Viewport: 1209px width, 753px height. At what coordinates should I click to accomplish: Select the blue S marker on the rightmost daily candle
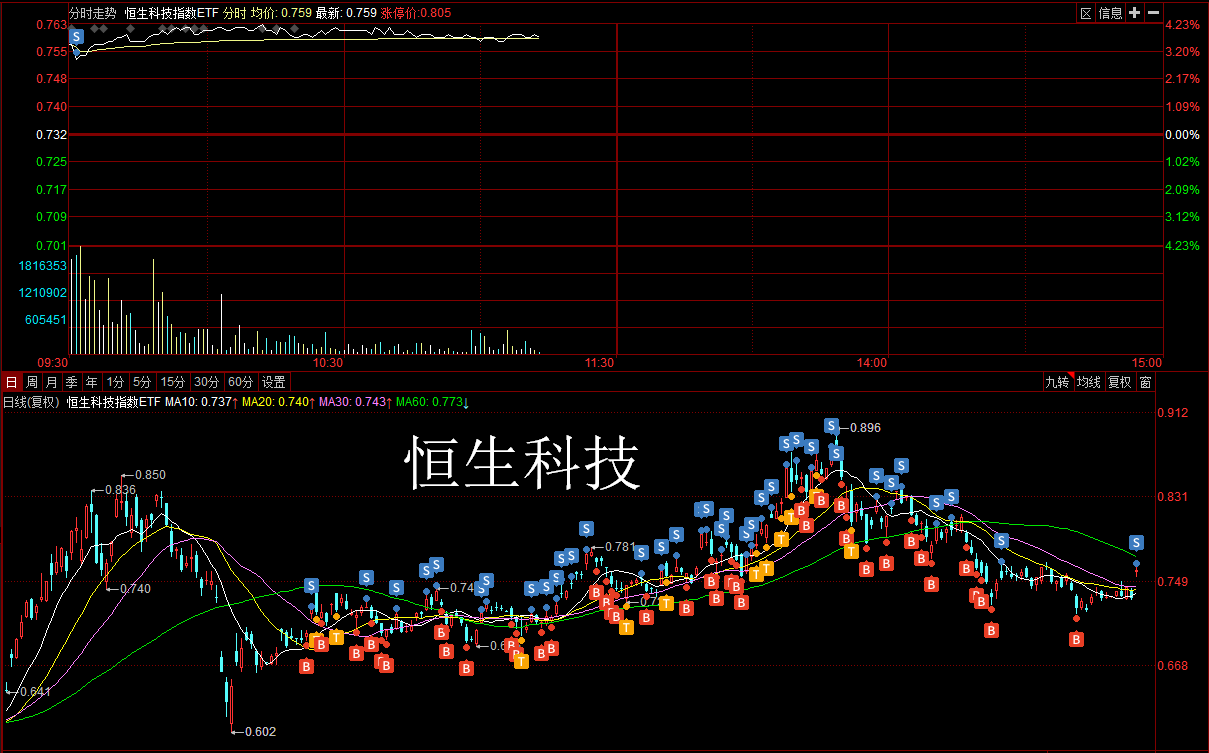(x=1136, y=543)
